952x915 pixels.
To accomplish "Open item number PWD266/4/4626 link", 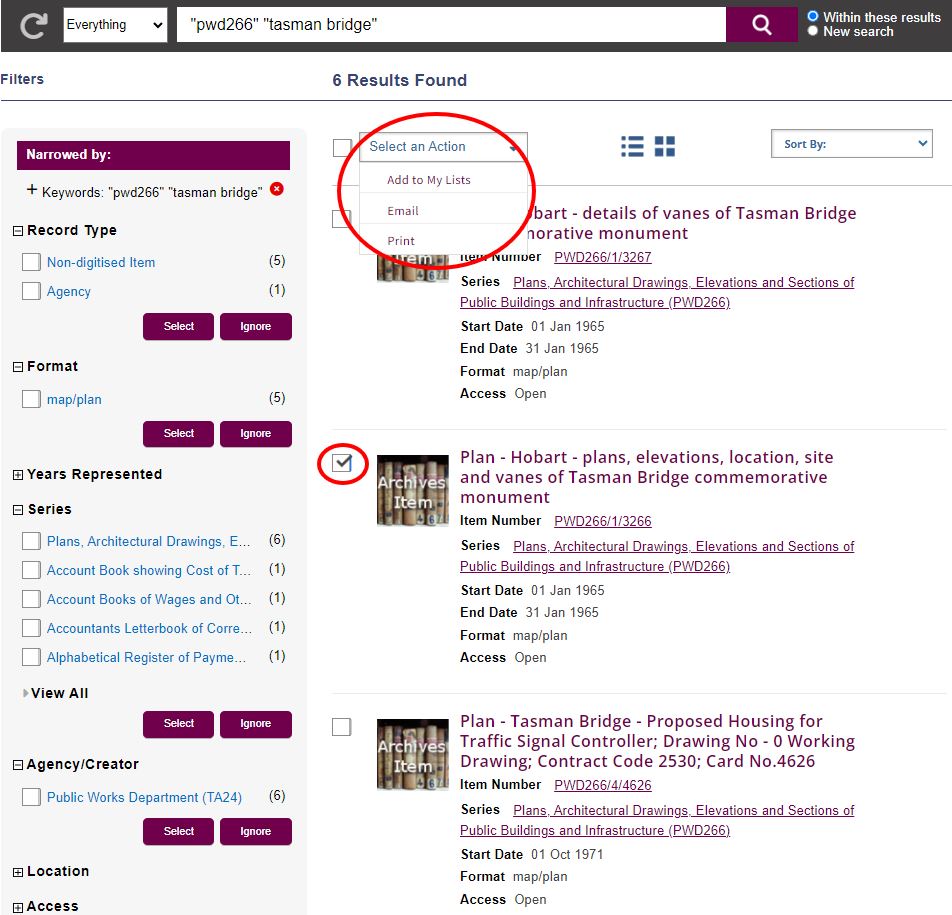I will [x=602, y=785].
